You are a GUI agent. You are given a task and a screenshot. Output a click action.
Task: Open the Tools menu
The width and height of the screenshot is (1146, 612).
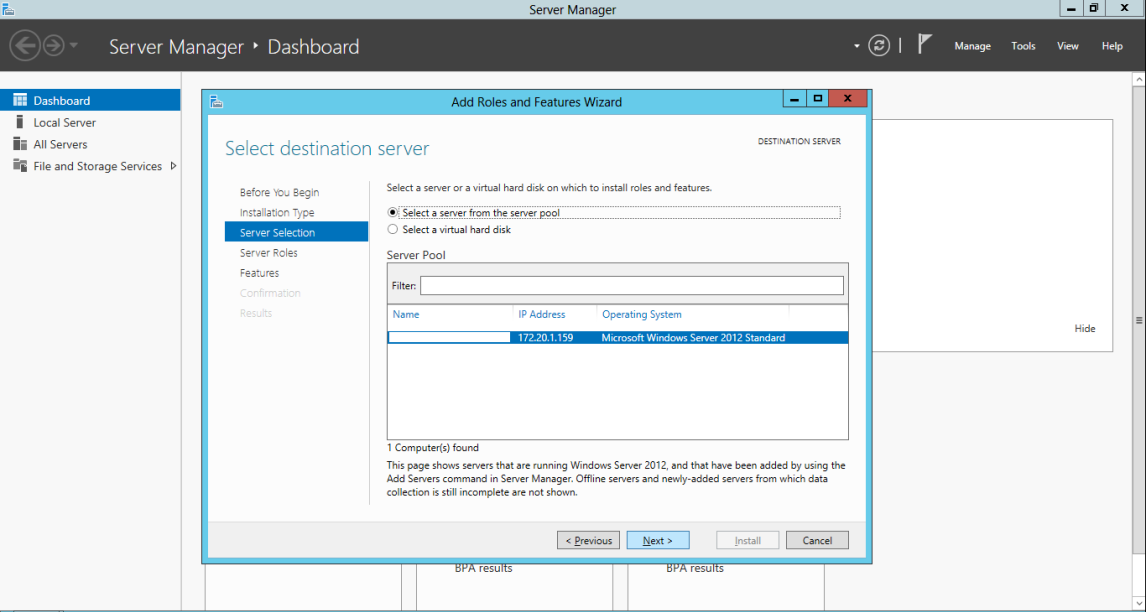point(1023,46)
